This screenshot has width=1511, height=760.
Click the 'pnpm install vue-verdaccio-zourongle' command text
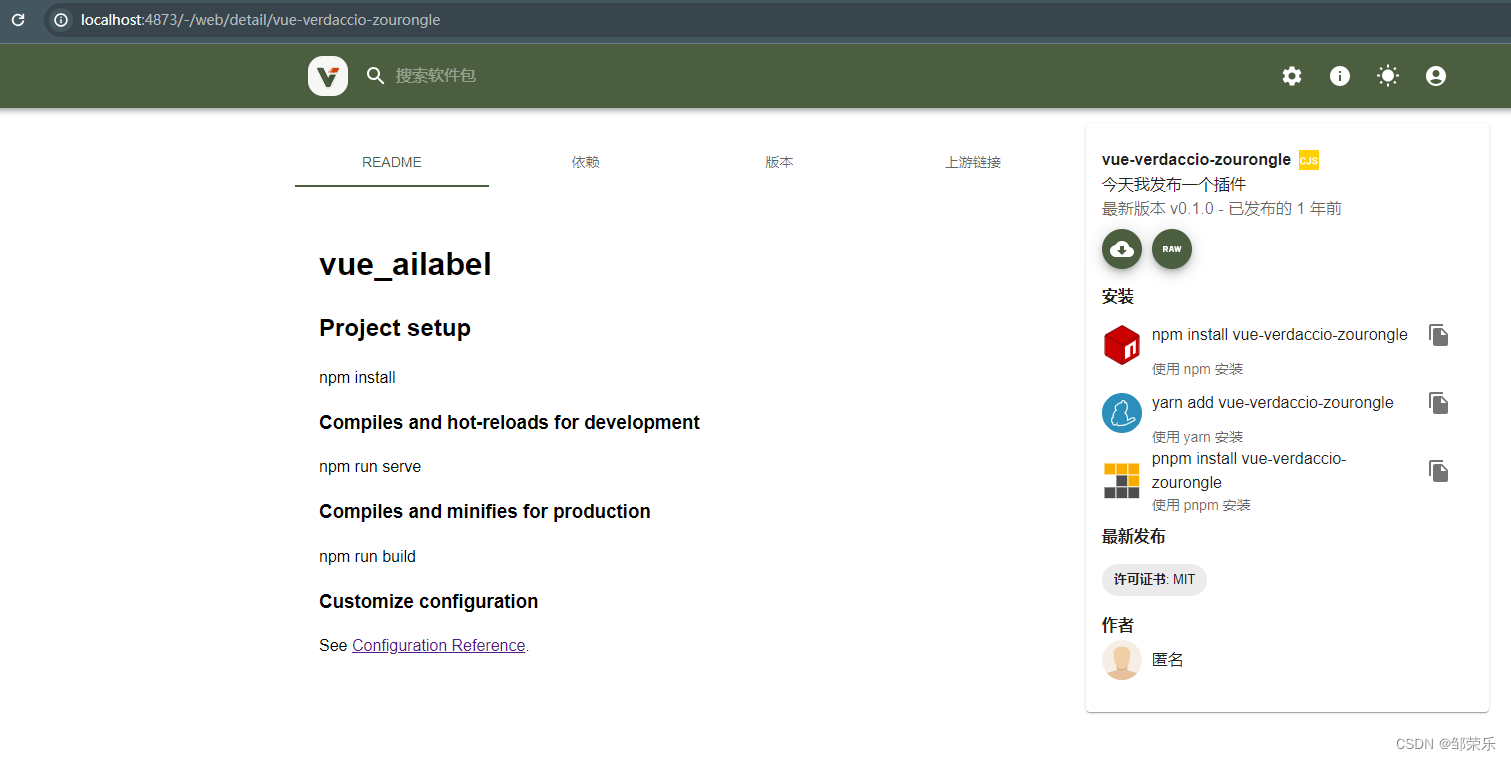tap(1249, 471)
